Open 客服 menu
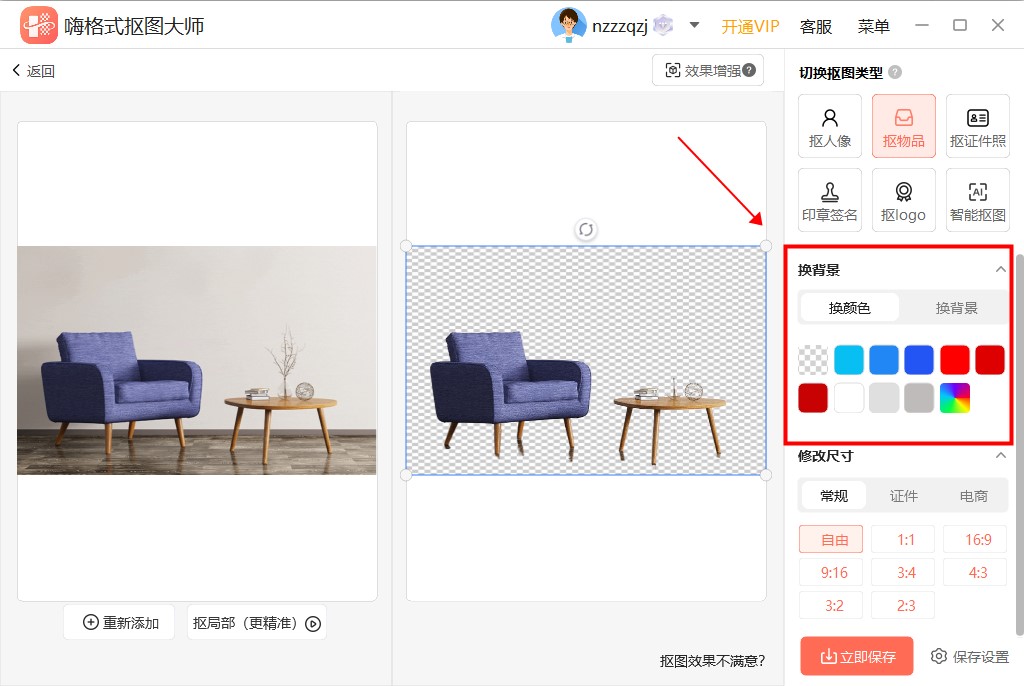Viewport: 1024px width, 686px height. 816,26
